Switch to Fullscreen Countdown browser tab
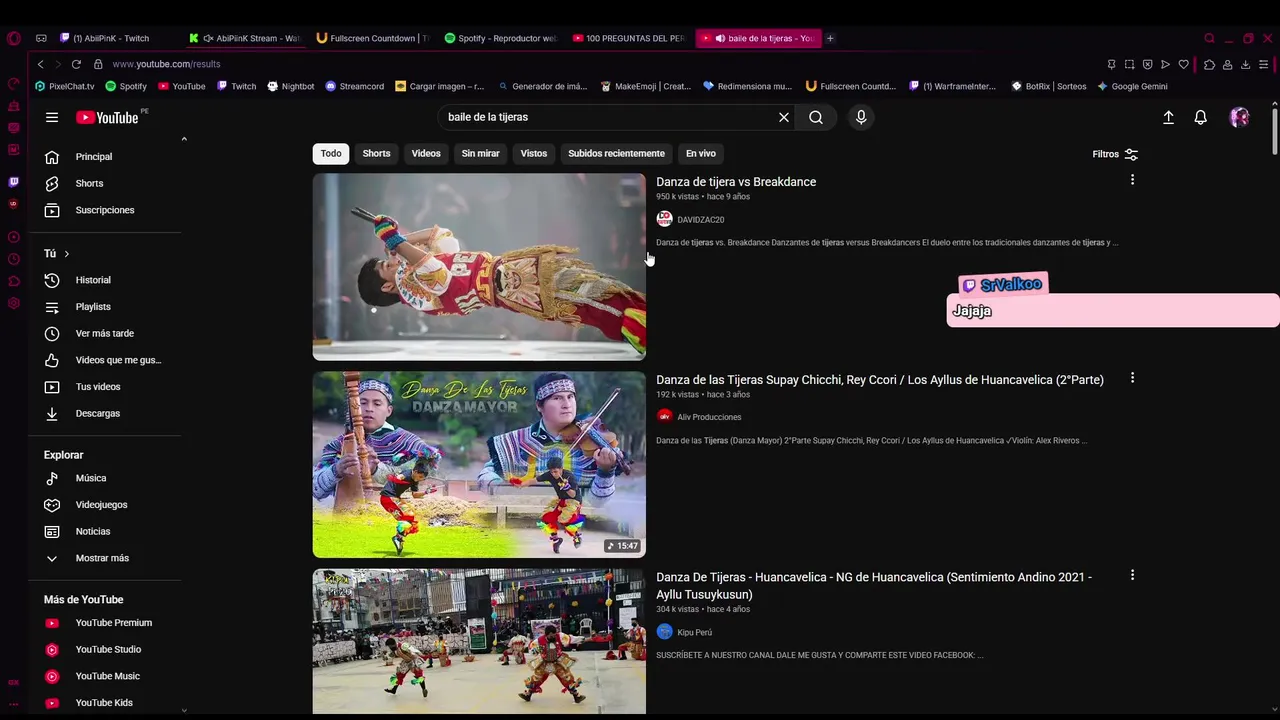1280x720 pixels. click(372, 38)
